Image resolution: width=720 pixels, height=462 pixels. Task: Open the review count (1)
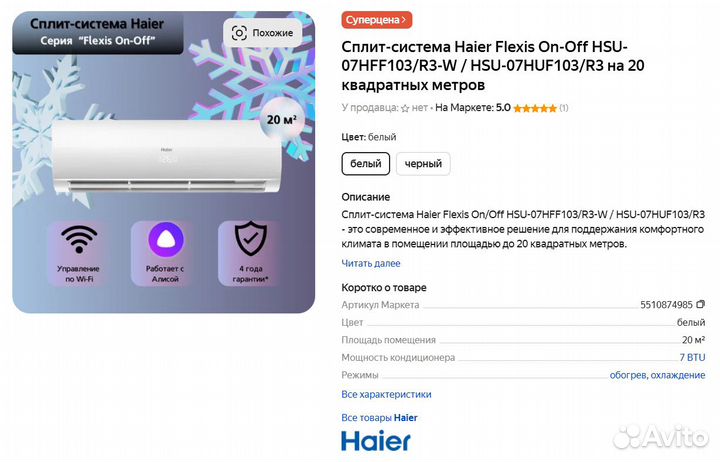(563, 108)
